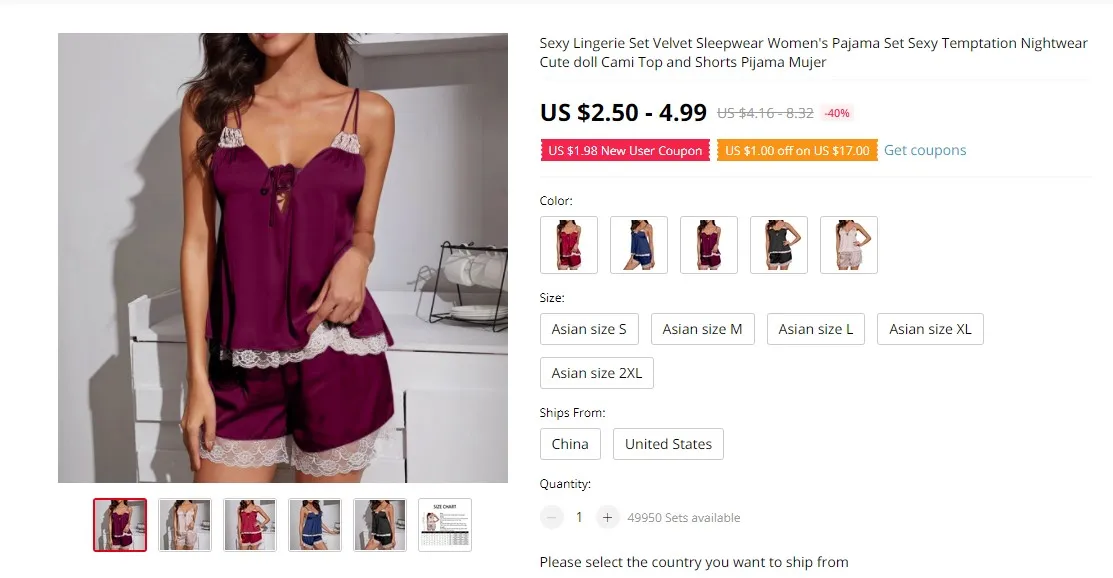This screenshot has height=578, width=1113.
Task: Click the US $1.00 off on US $17.00 badge
Action: click(x=797, y=151)
